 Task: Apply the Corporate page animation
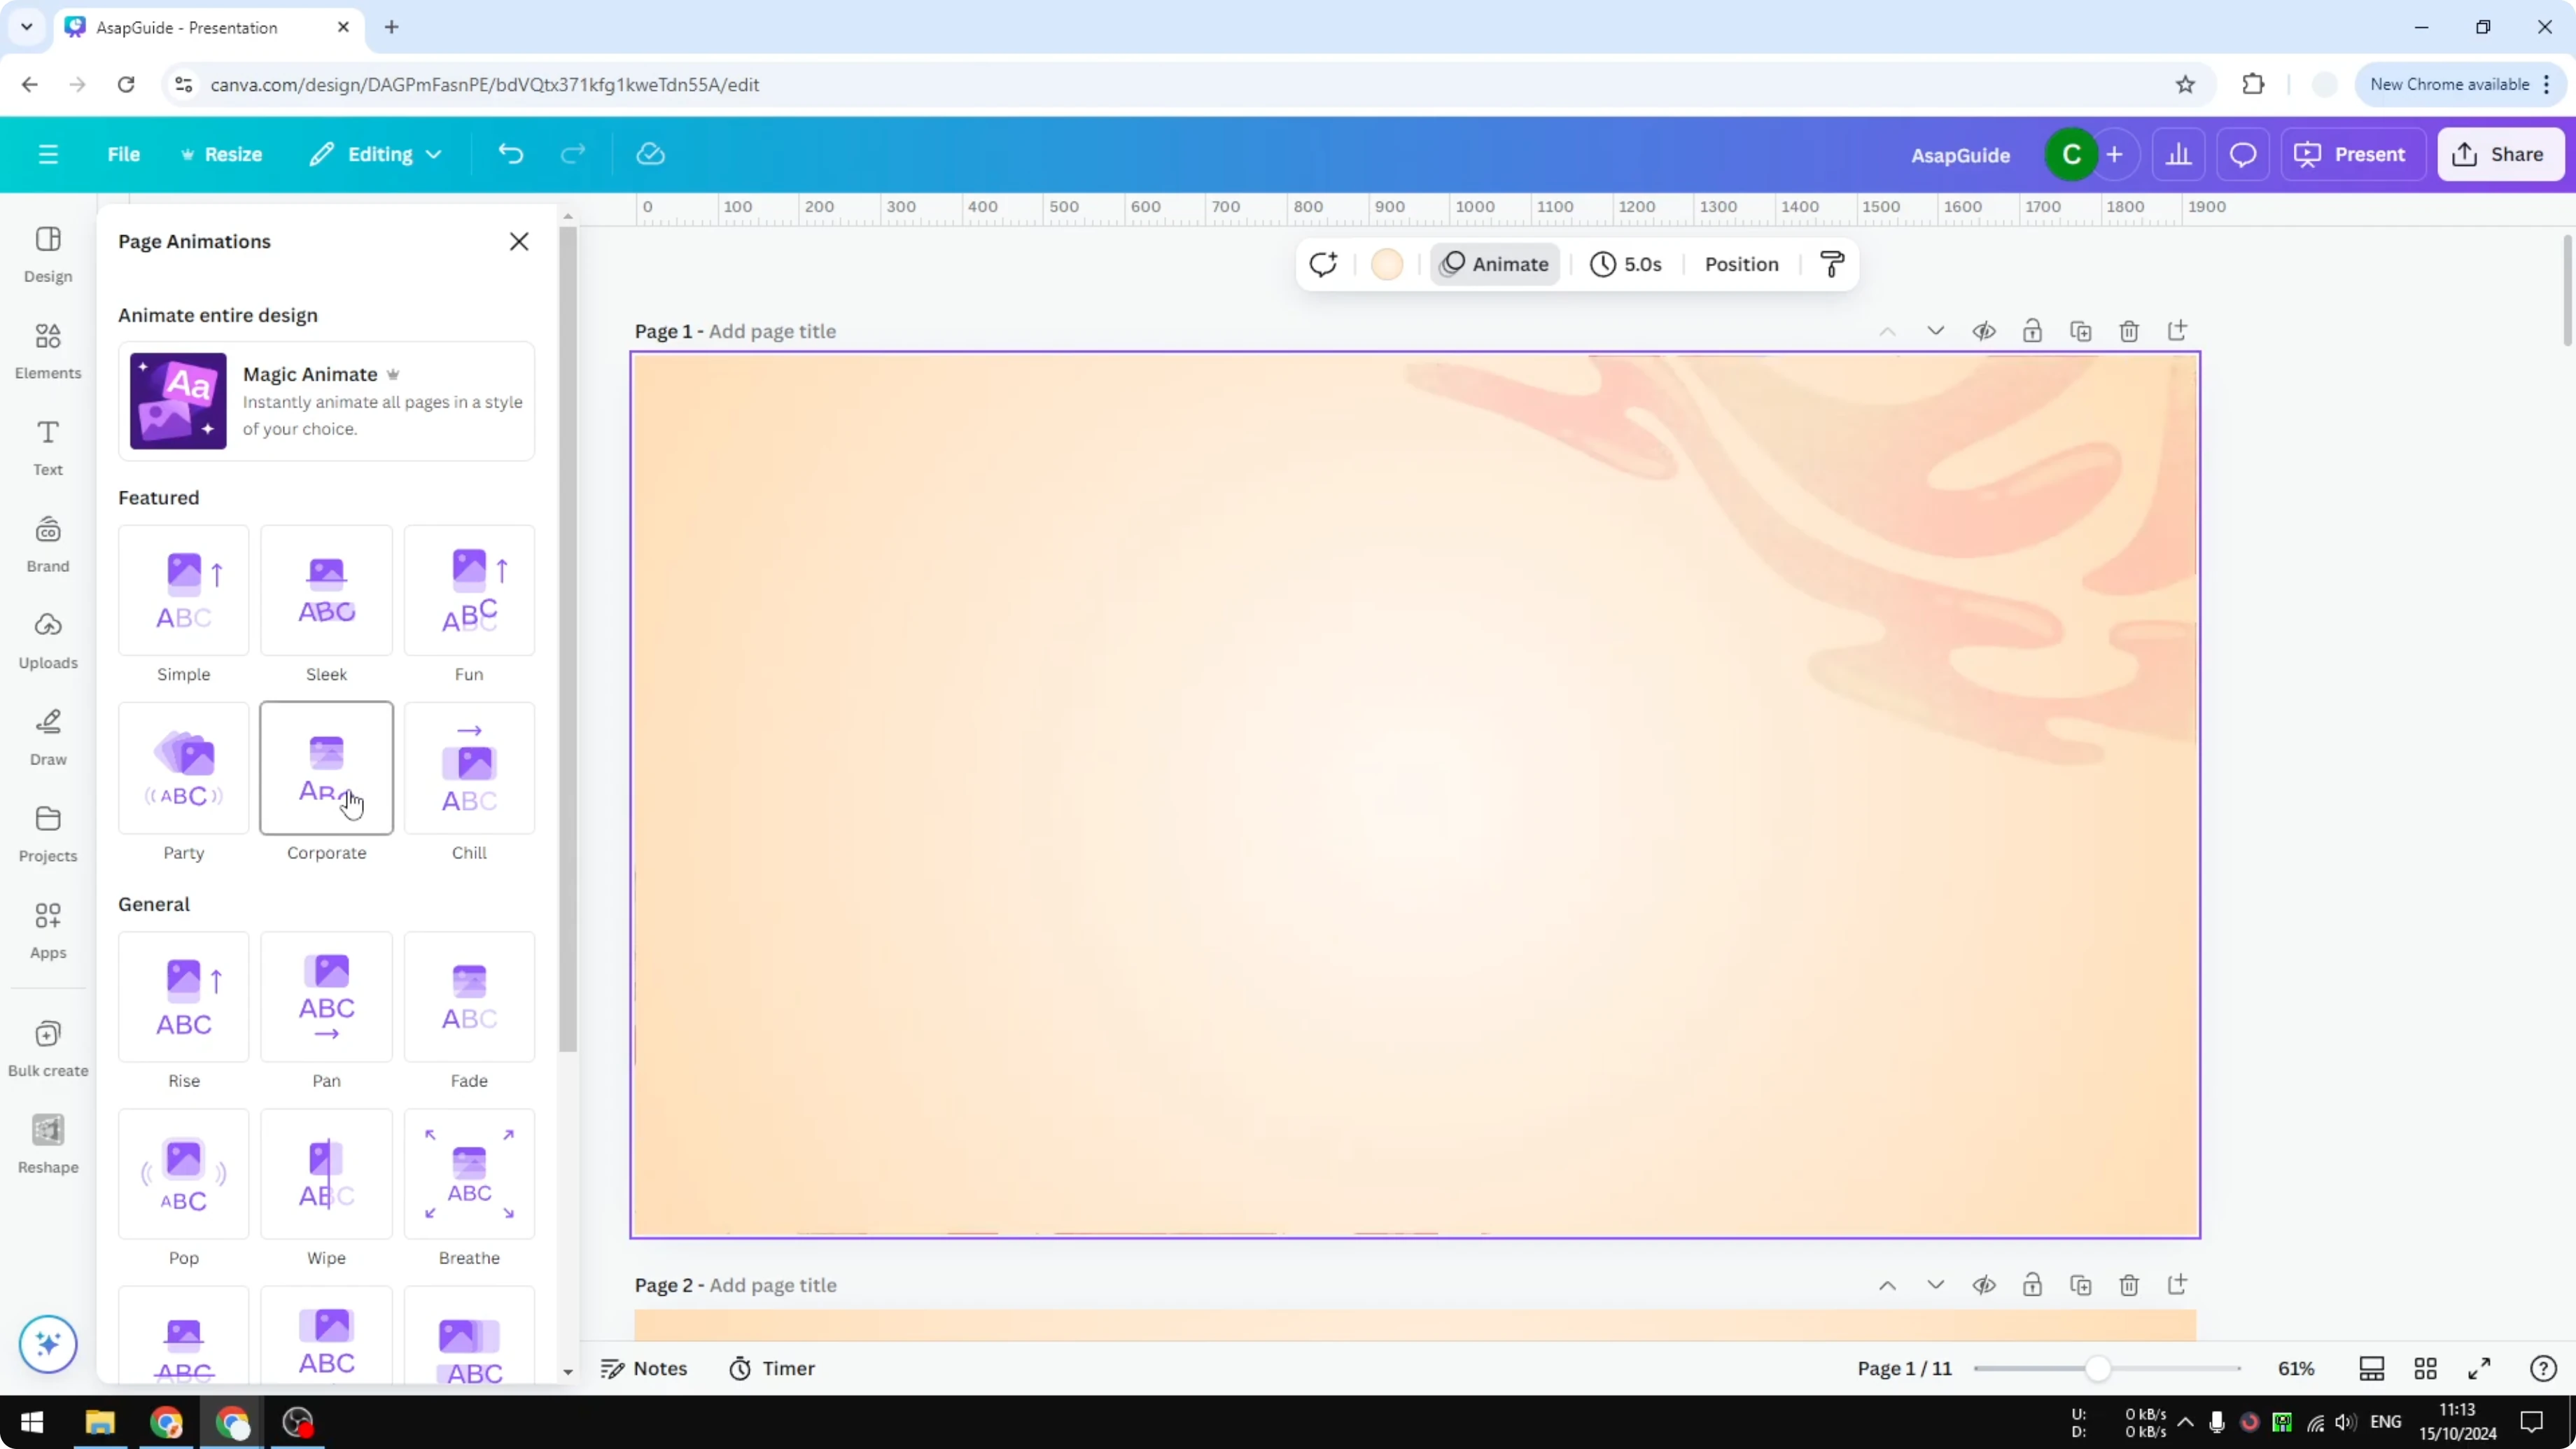pyautogui.click(x=326, y=768)
